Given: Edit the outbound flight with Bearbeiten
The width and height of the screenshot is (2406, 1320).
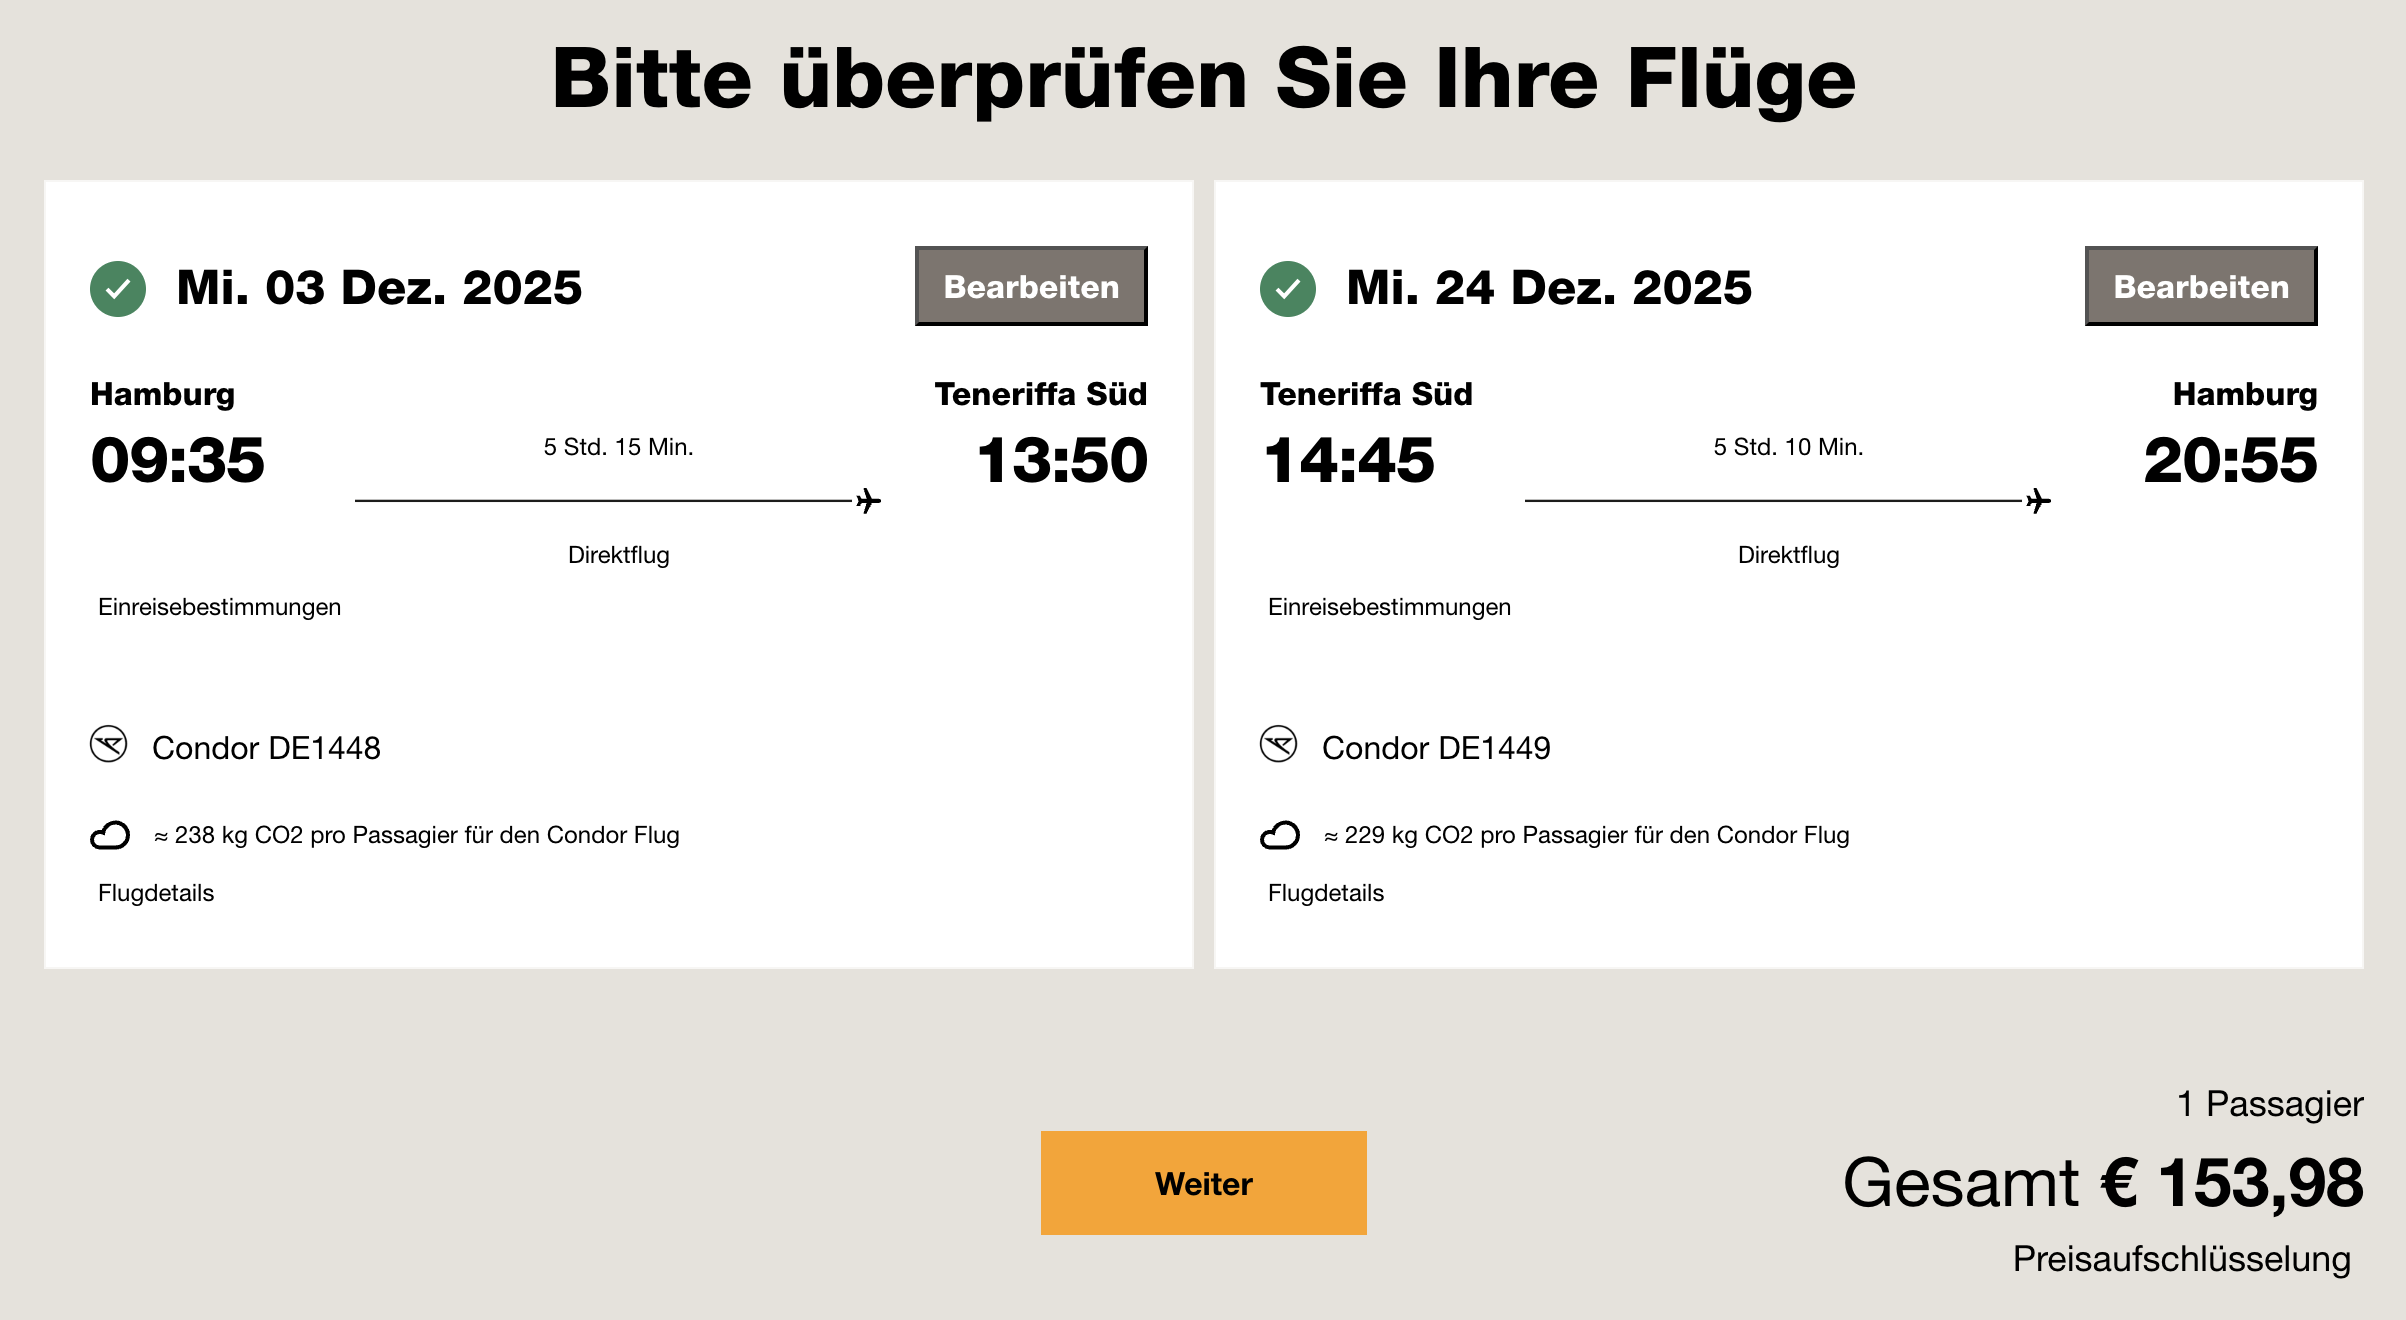Looking at the screenshot, I should click(x=1031, y=286).
